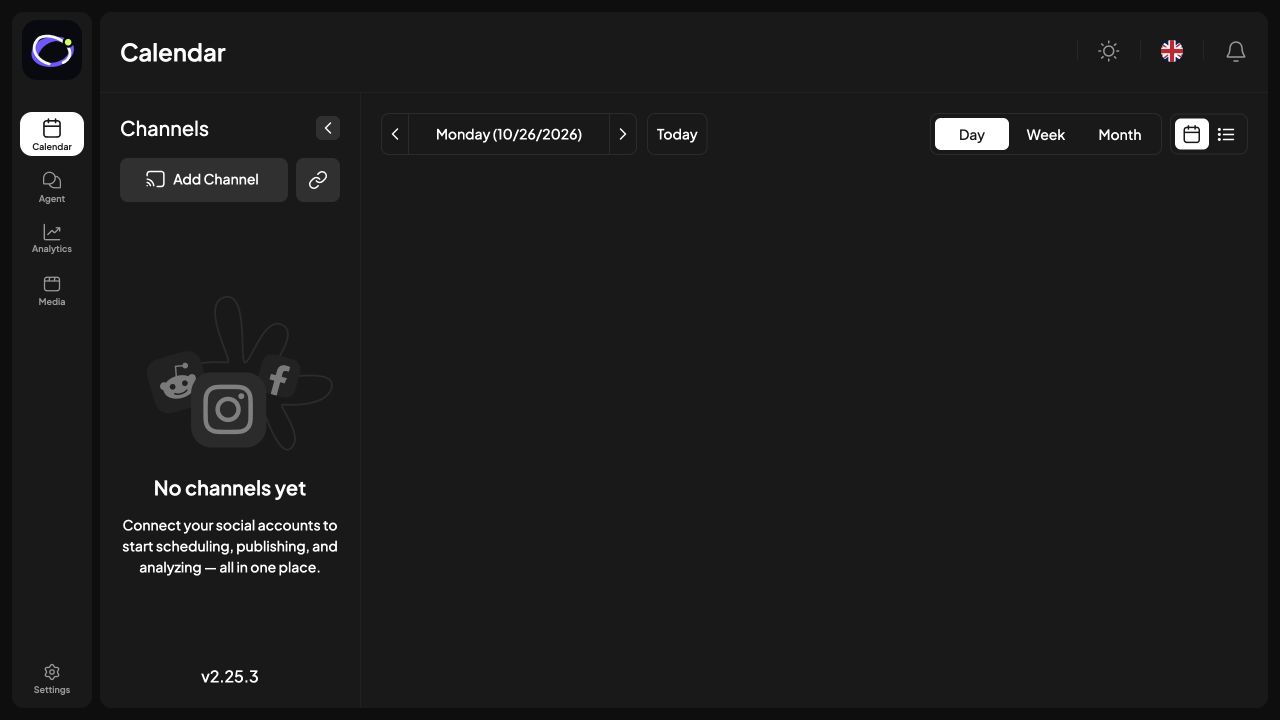1280x720 pixels.
Task: Click the Instagram icon in the empty state
Action: (228, 409)
